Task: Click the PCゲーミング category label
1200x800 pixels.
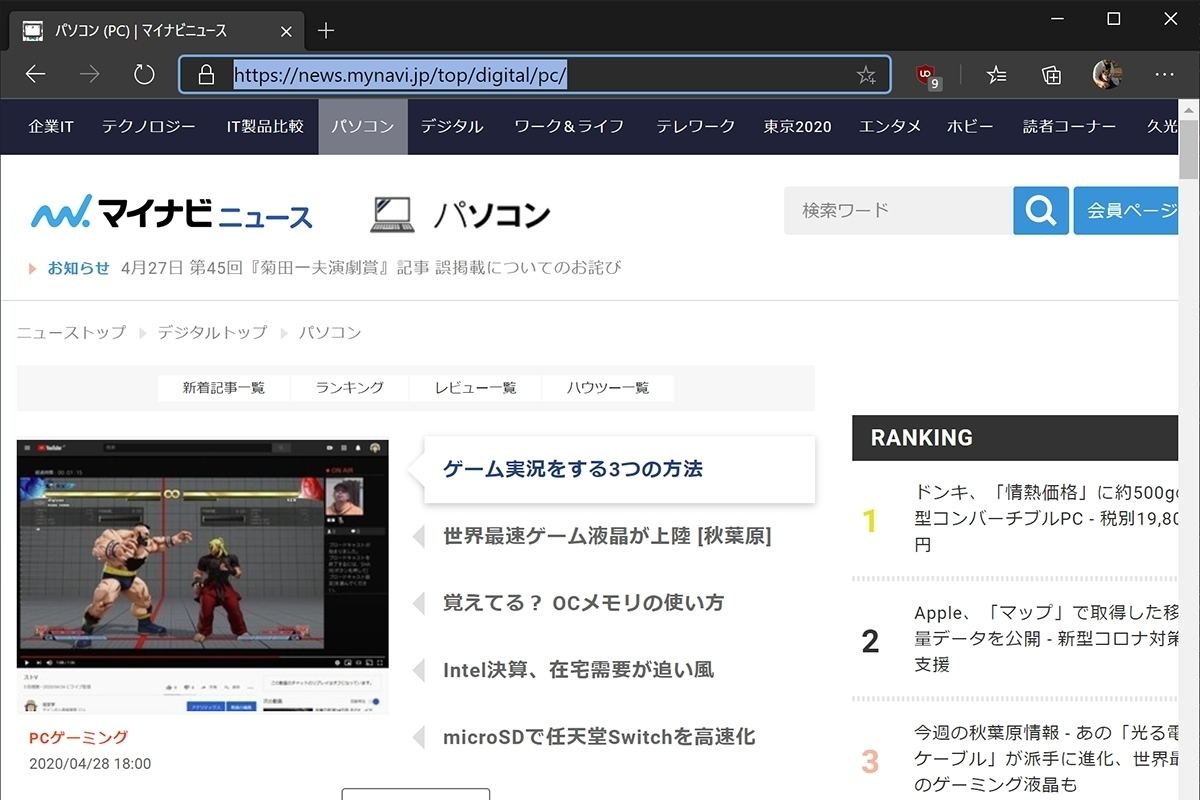Action: (x=79, y=738)
